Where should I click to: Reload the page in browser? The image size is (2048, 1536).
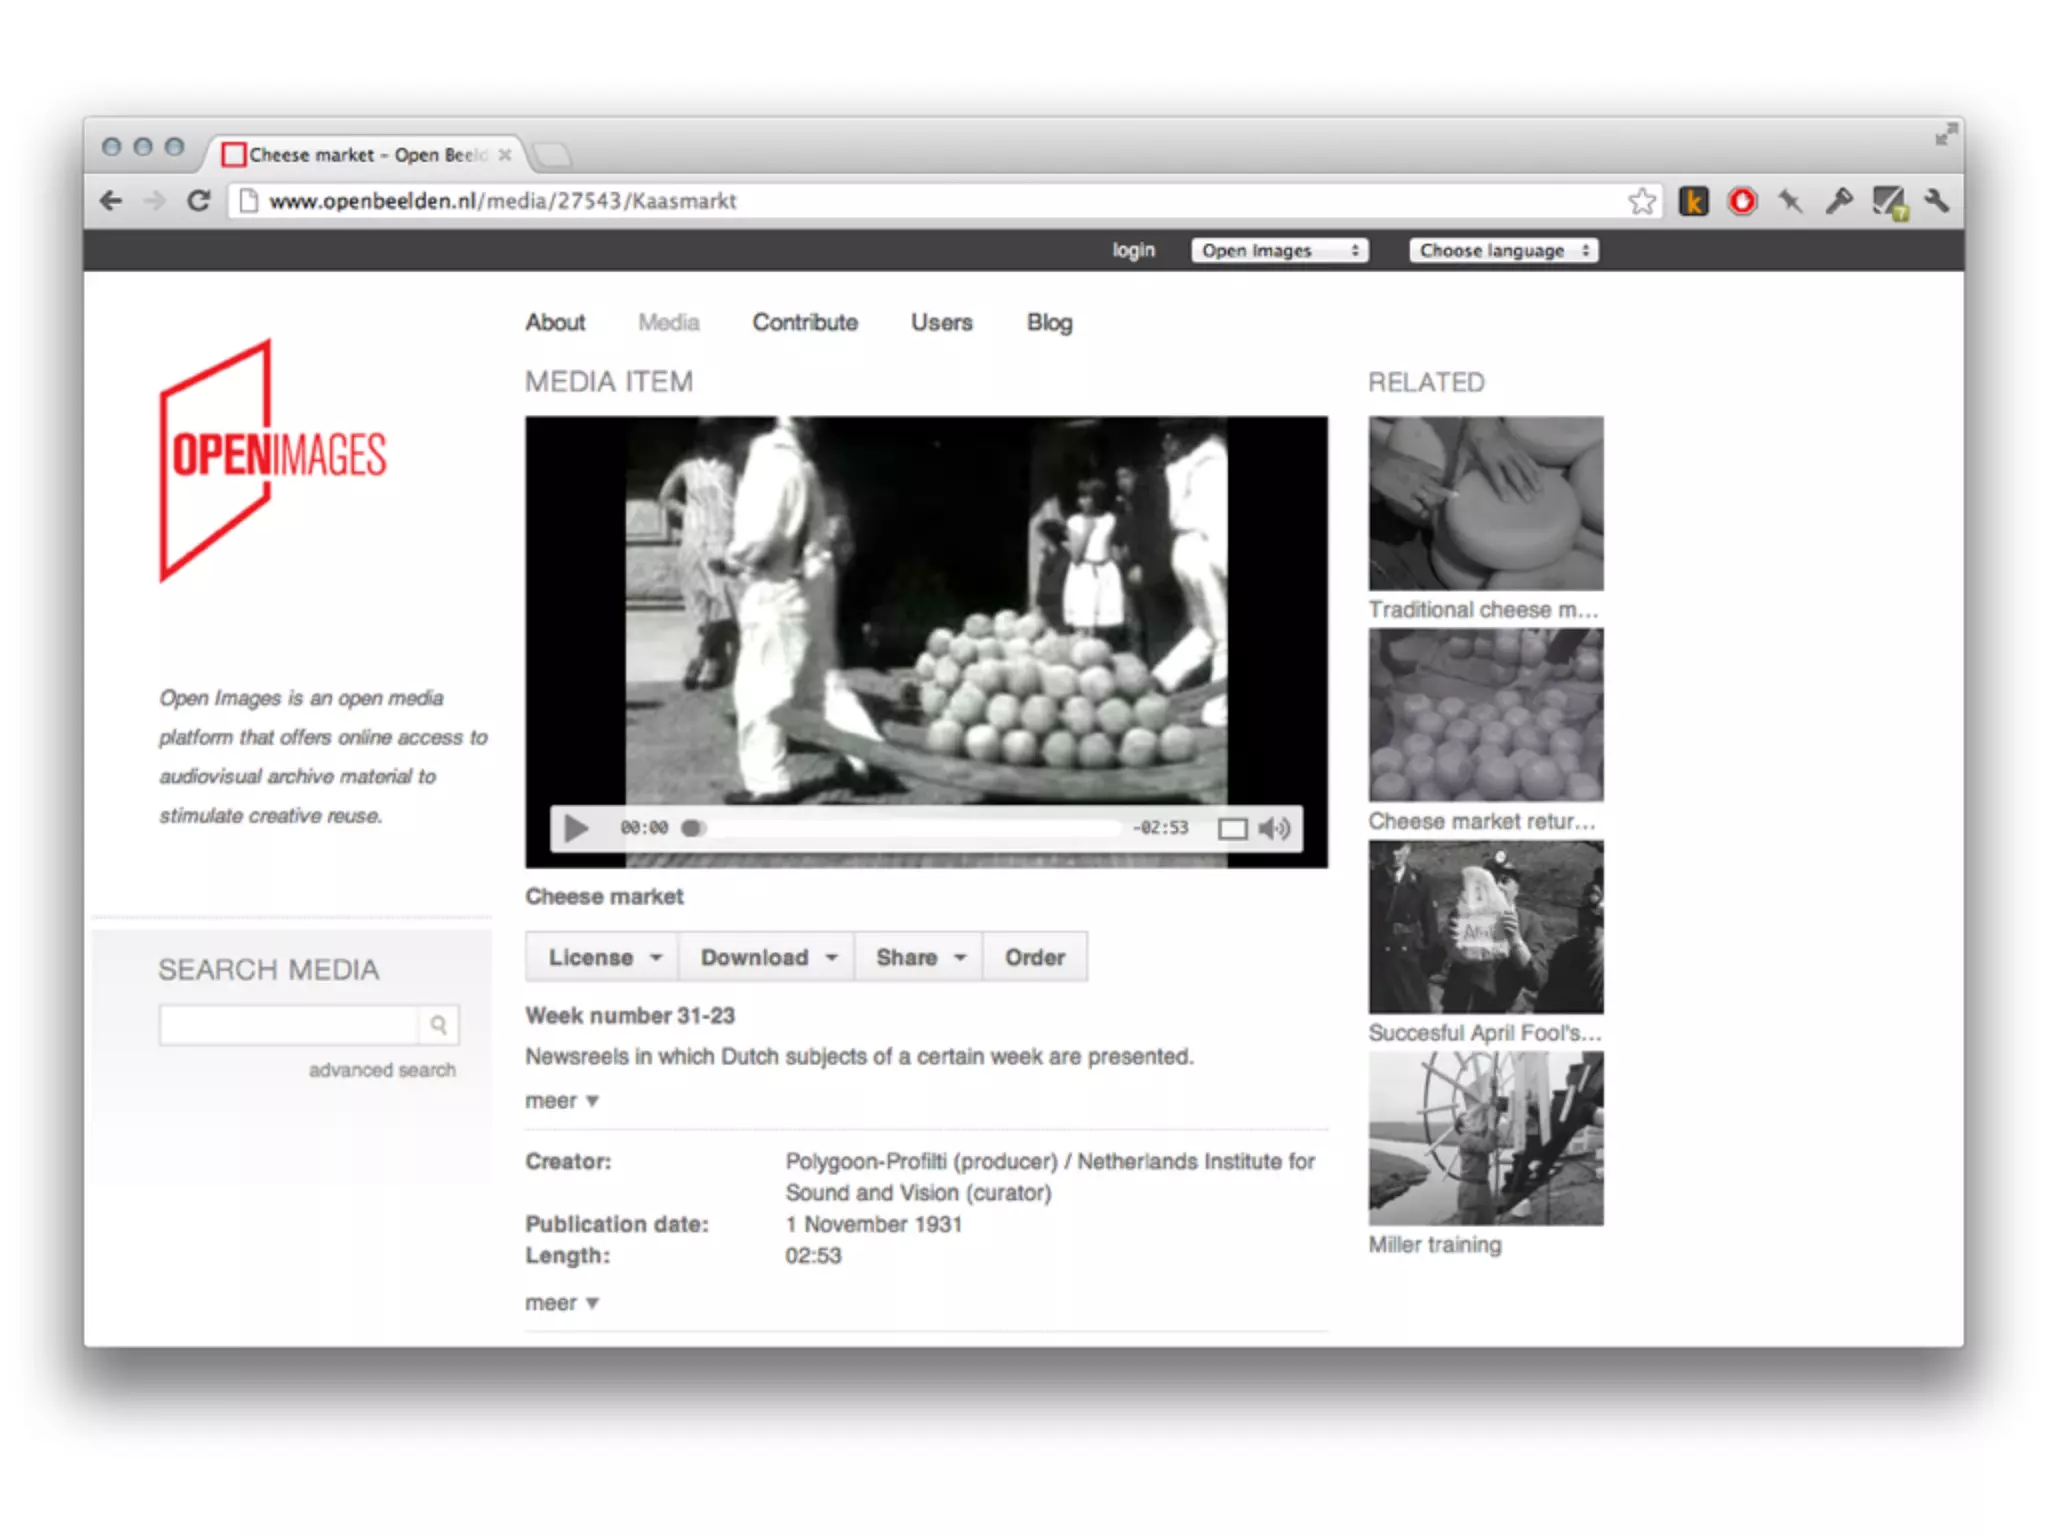click(198, 201)
